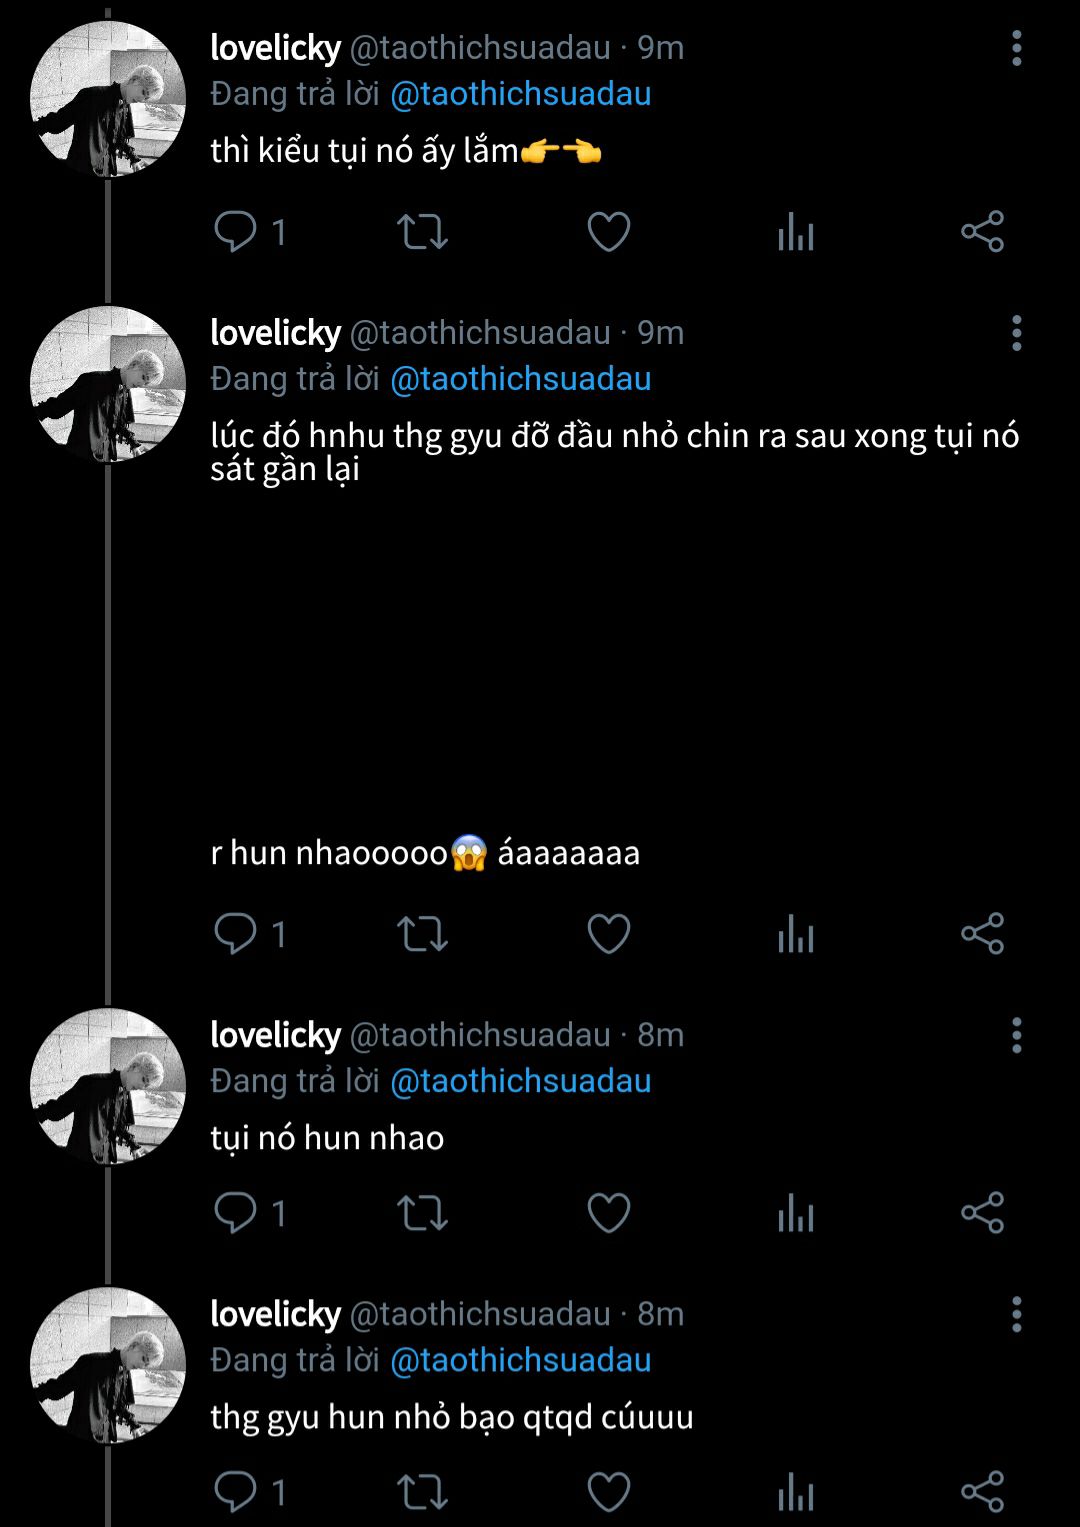This screenshot has width=1080, height=1527.
Task: Like the "thì kiểu tụi nó ấy lắm" tweet
Action: click(608, 232)
